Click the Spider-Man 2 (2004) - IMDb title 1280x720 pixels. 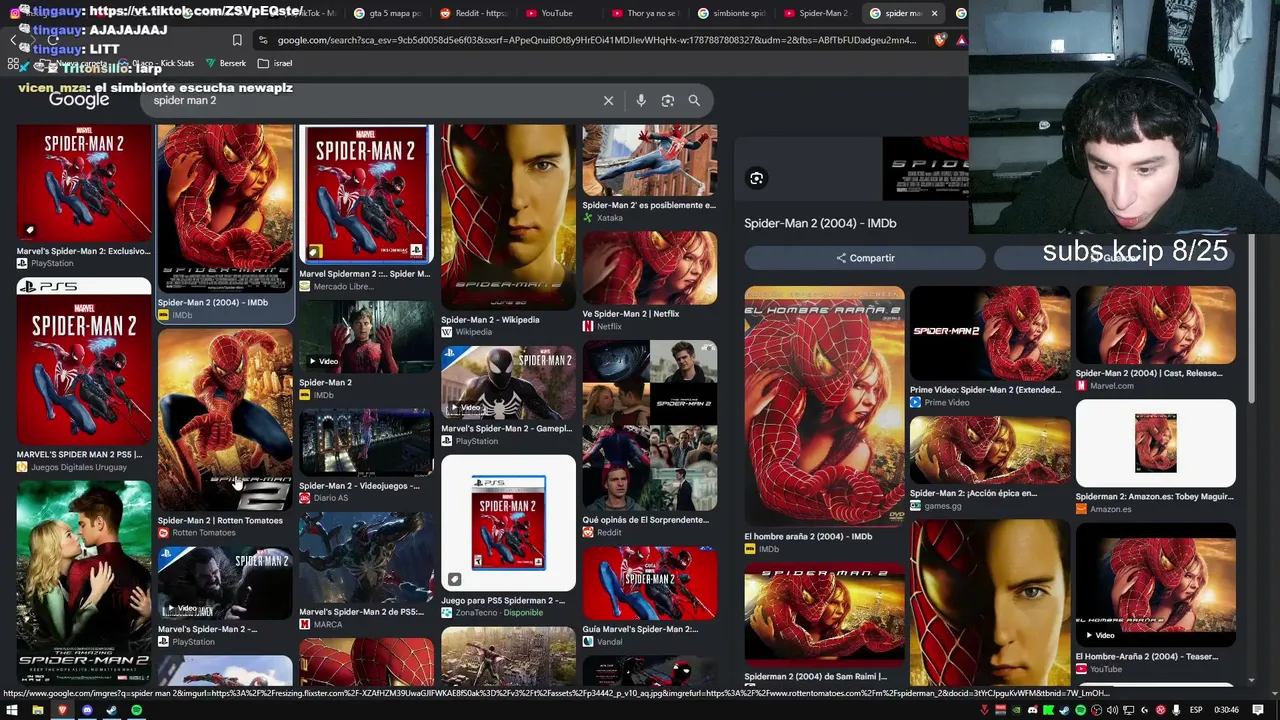[x=820, y=223]
